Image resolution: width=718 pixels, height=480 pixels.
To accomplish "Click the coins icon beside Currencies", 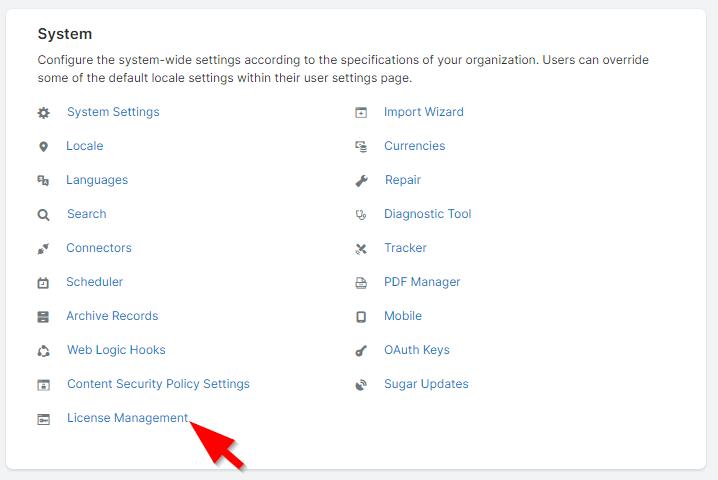I will 361,147.
